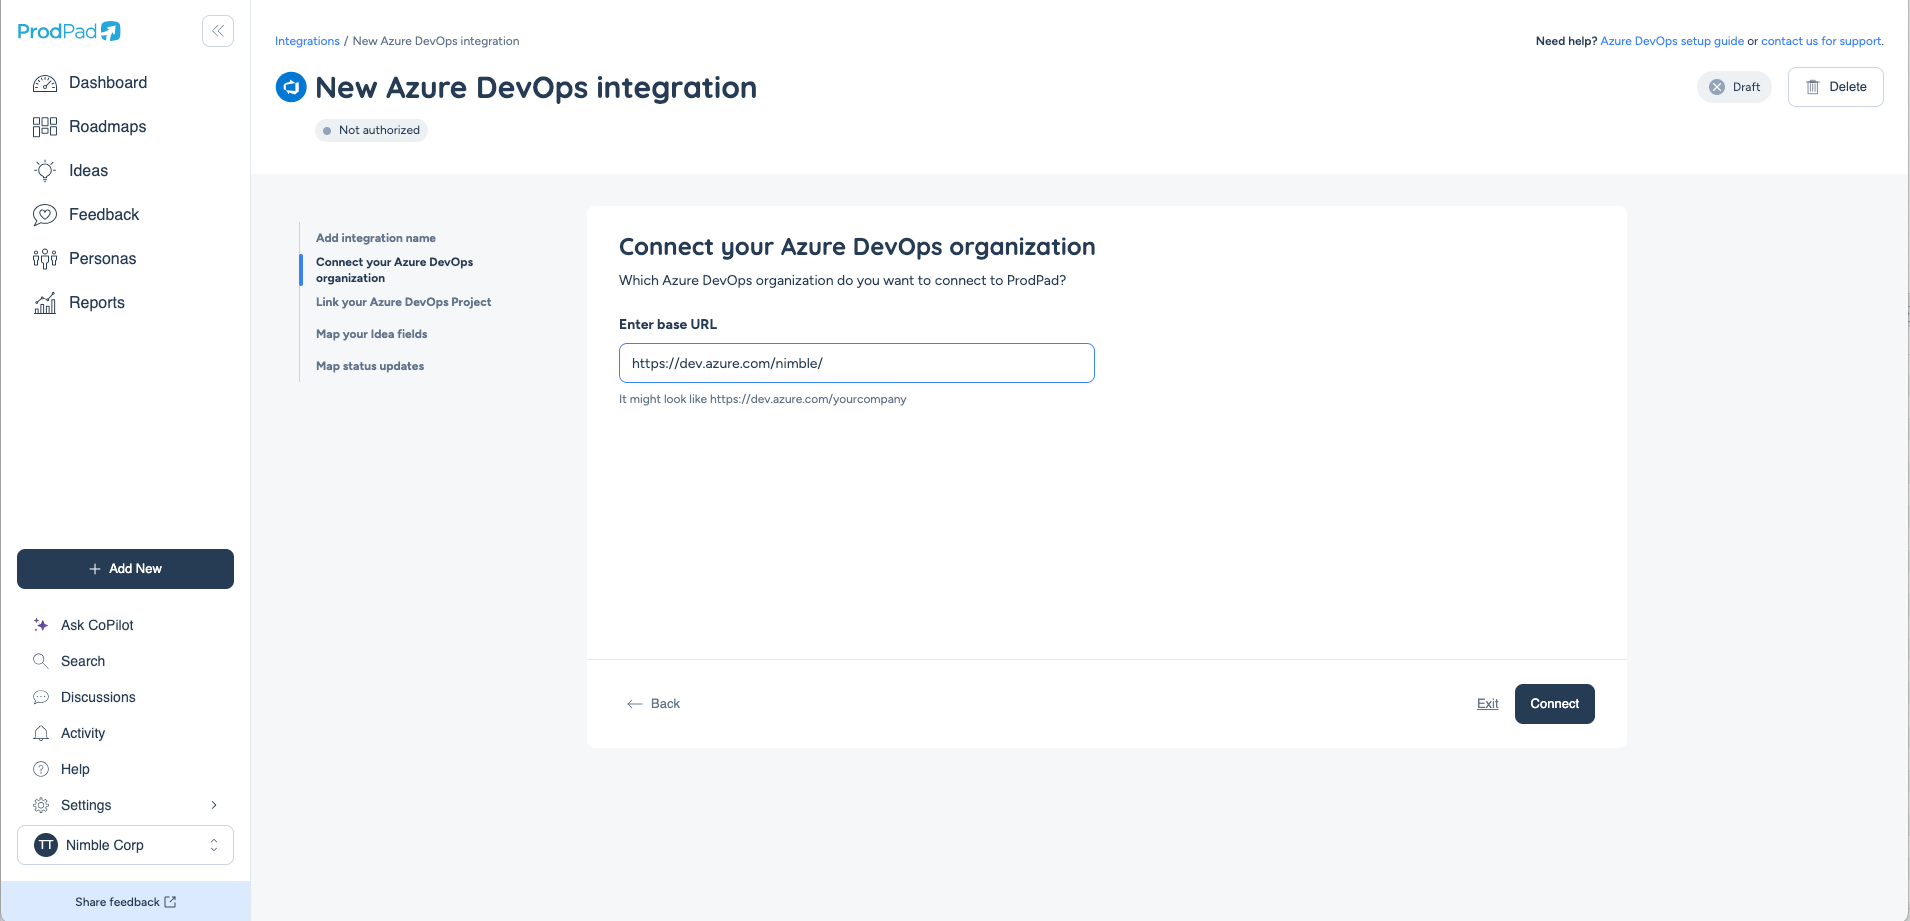Click the Not authorized status badge
The height and width of the screenshot is (921, 1910).
click(x=371, y=130)
